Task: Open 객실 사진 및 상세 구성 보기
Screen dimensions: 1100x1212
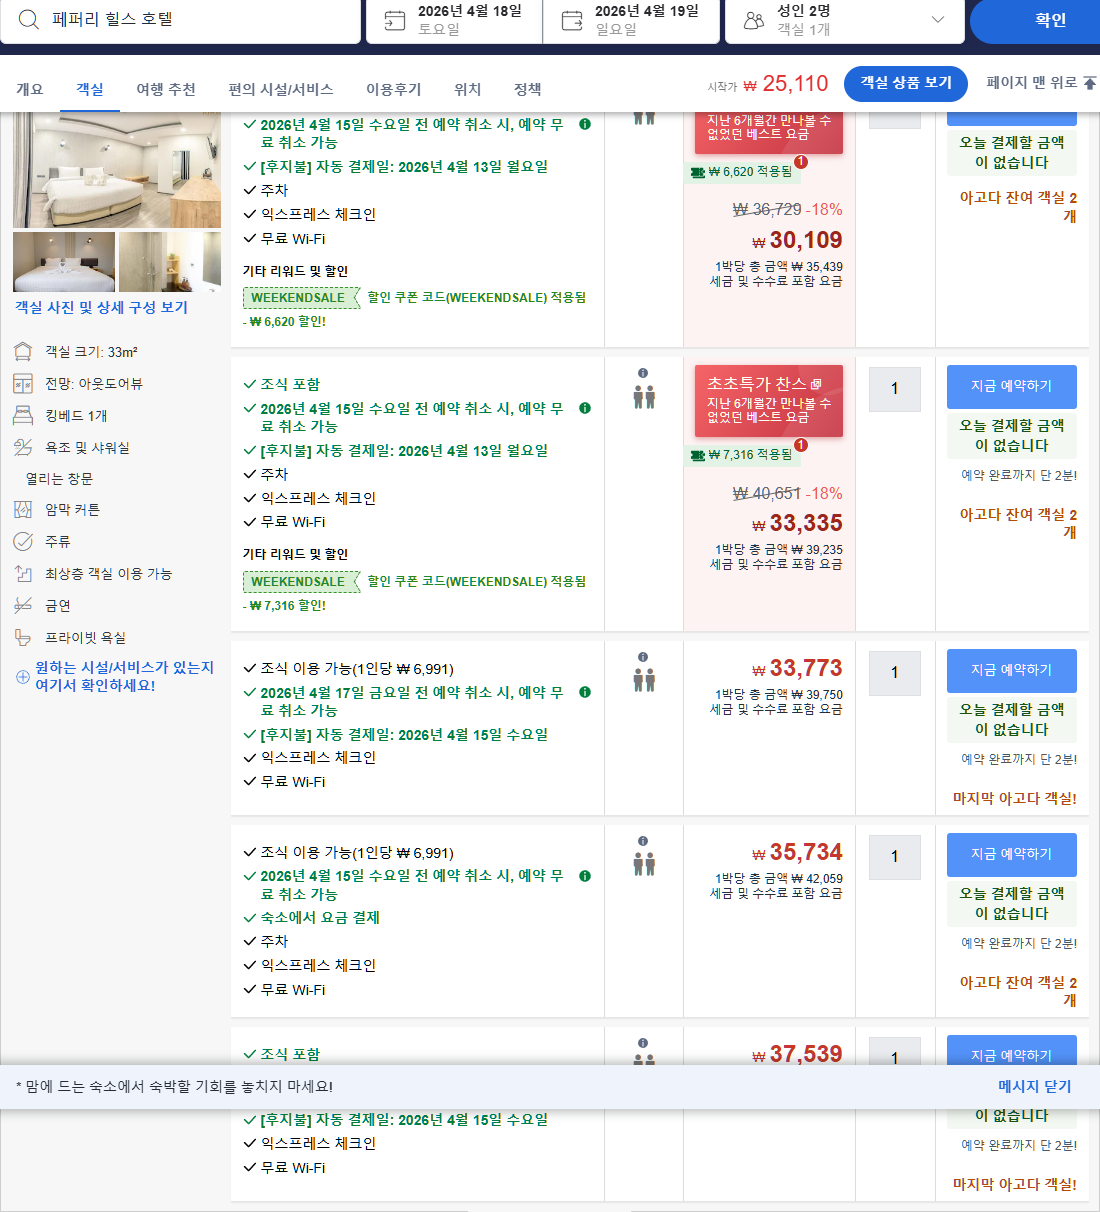Action: pyautogui.click(x=103, y=307)
